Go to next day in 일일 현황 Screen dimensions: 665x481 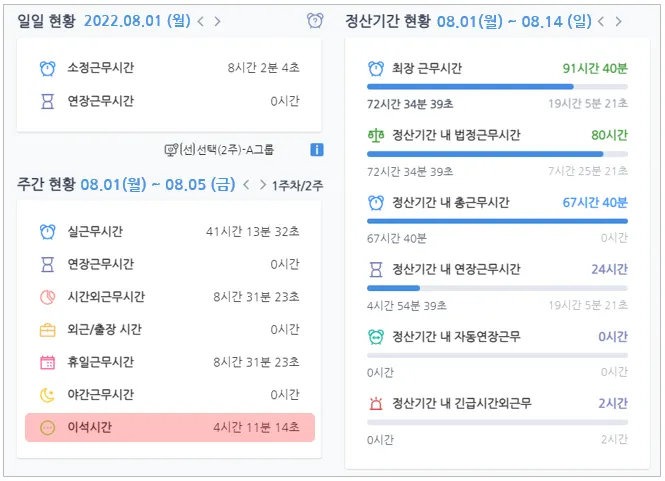(219, 21)
